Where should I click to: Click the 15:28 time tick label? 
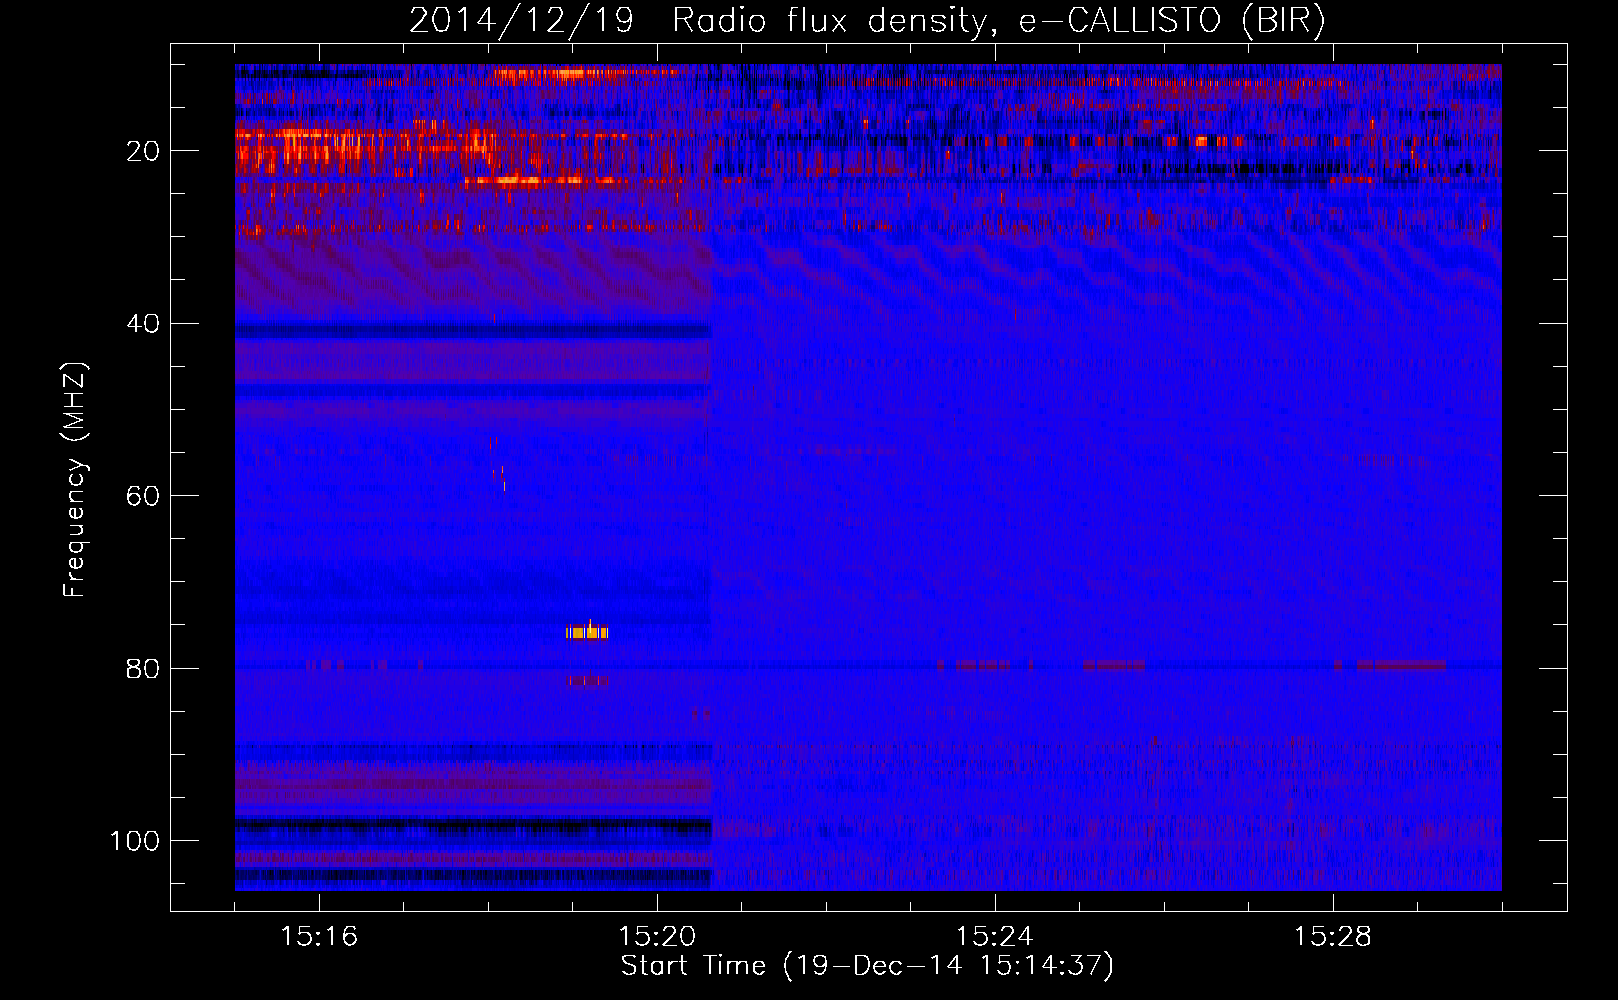(1333, 936)
